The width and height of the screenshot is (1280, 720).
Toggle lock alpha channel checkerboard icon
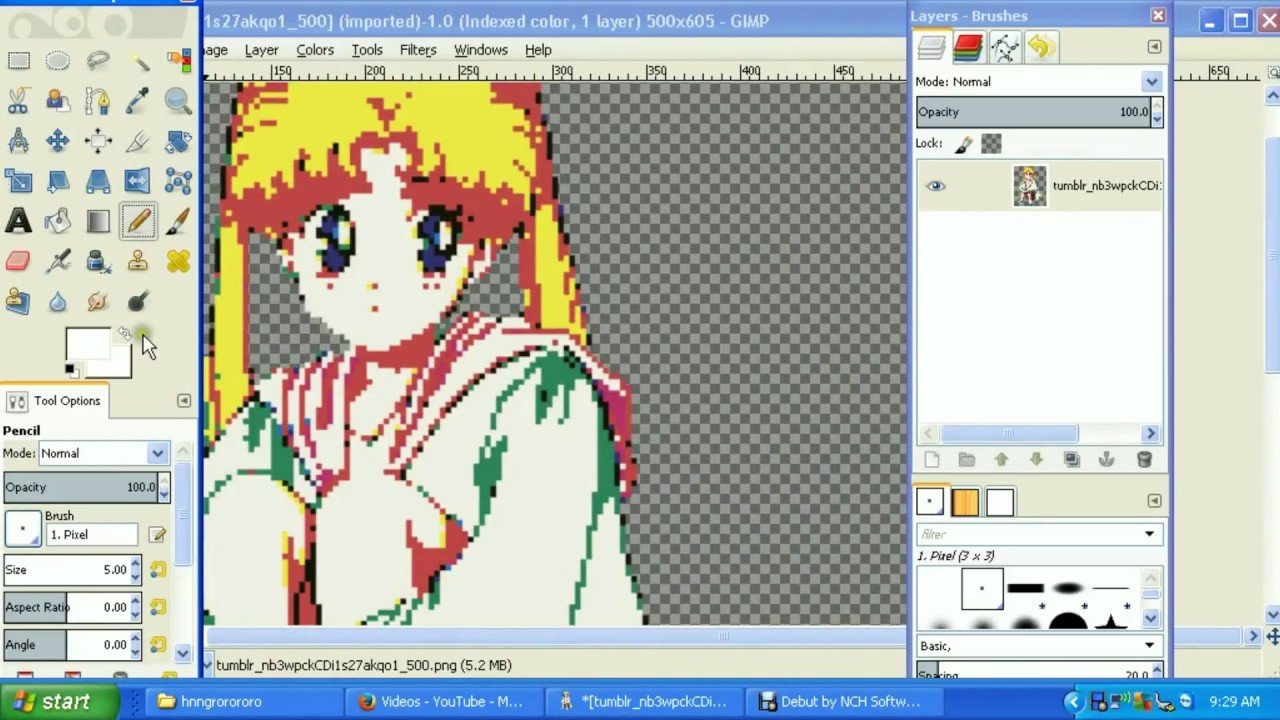991,144
